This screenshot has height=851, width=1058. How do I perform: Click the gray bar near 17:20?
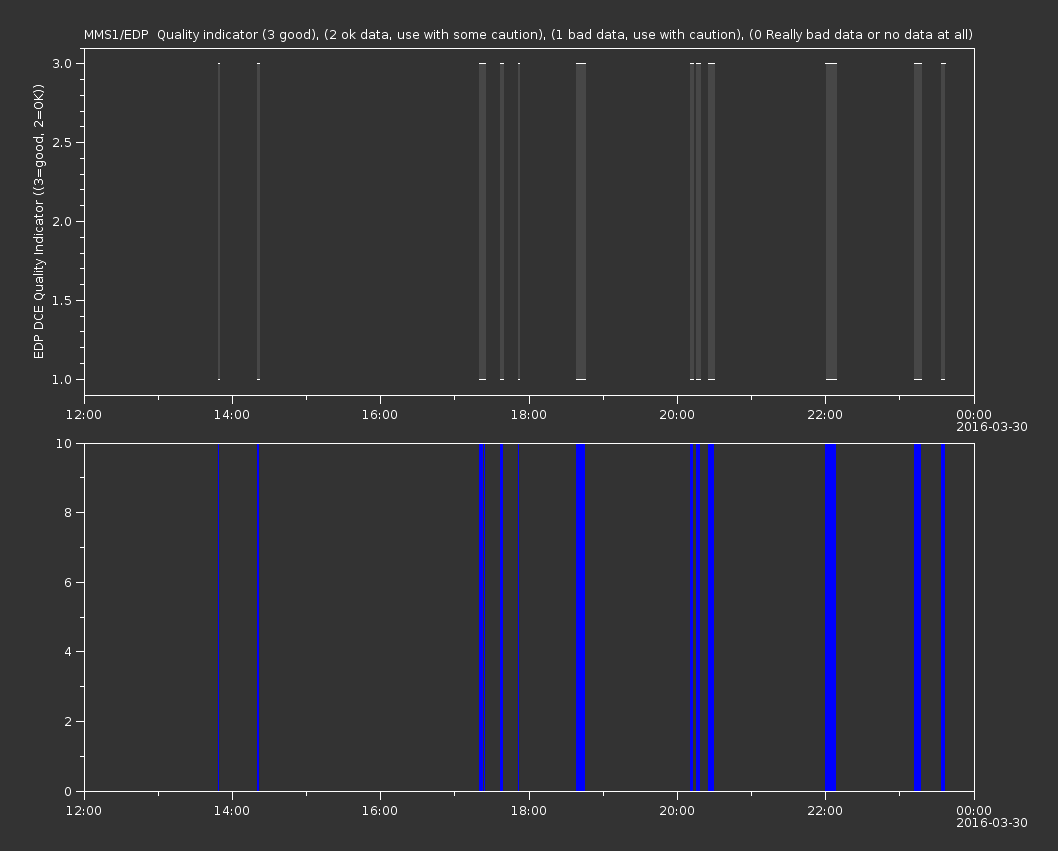[x=482, y=221]
